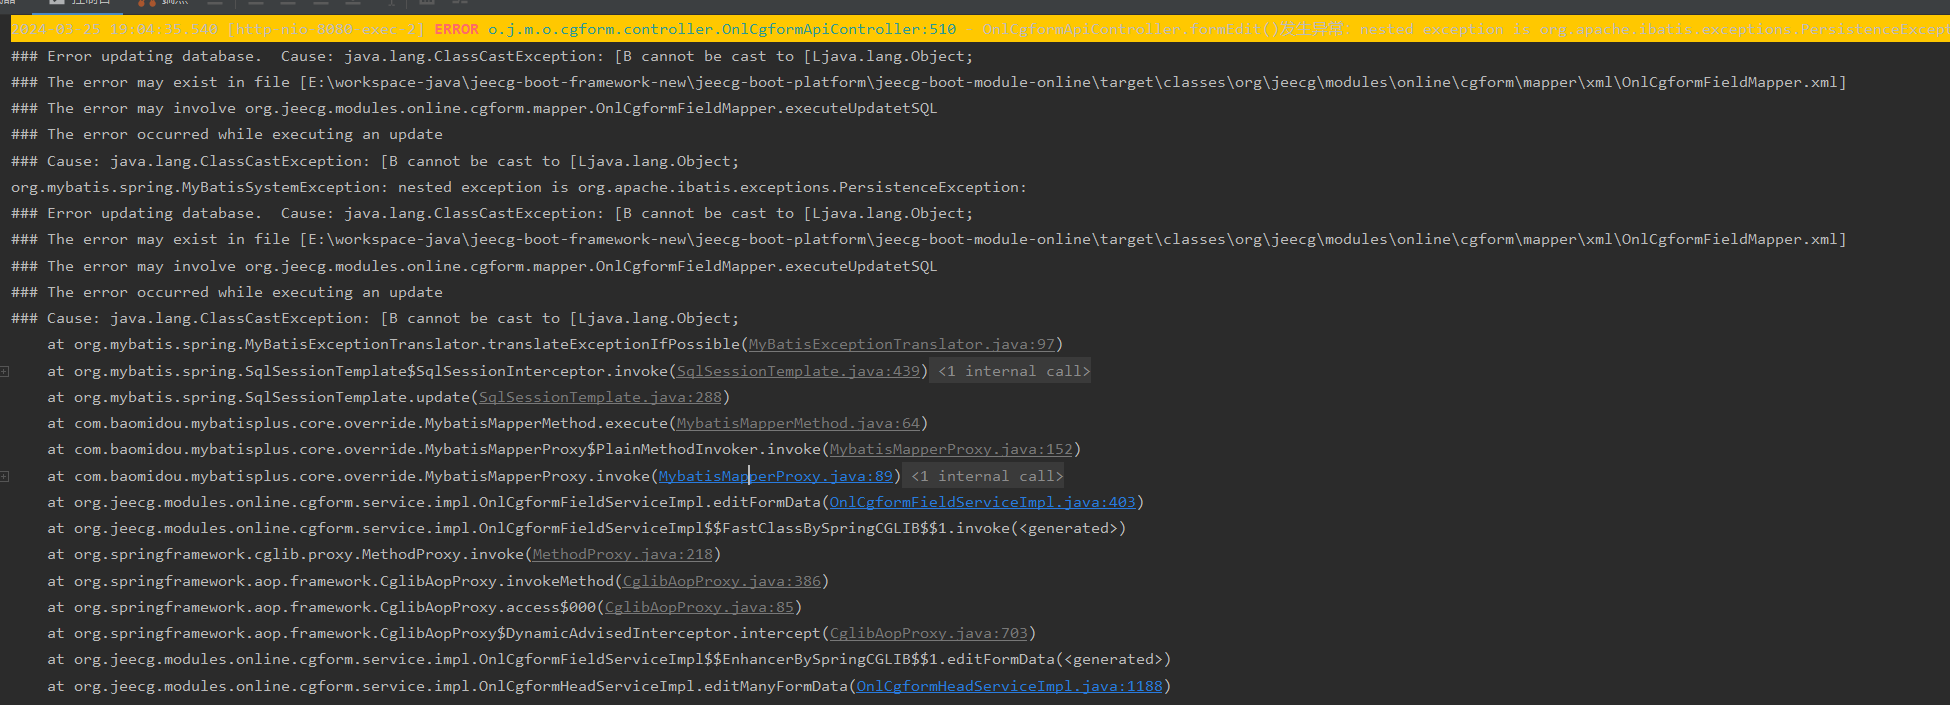Go to MybatisMapperProxy.java:152
1950x705 pixels.
(950, 449)
